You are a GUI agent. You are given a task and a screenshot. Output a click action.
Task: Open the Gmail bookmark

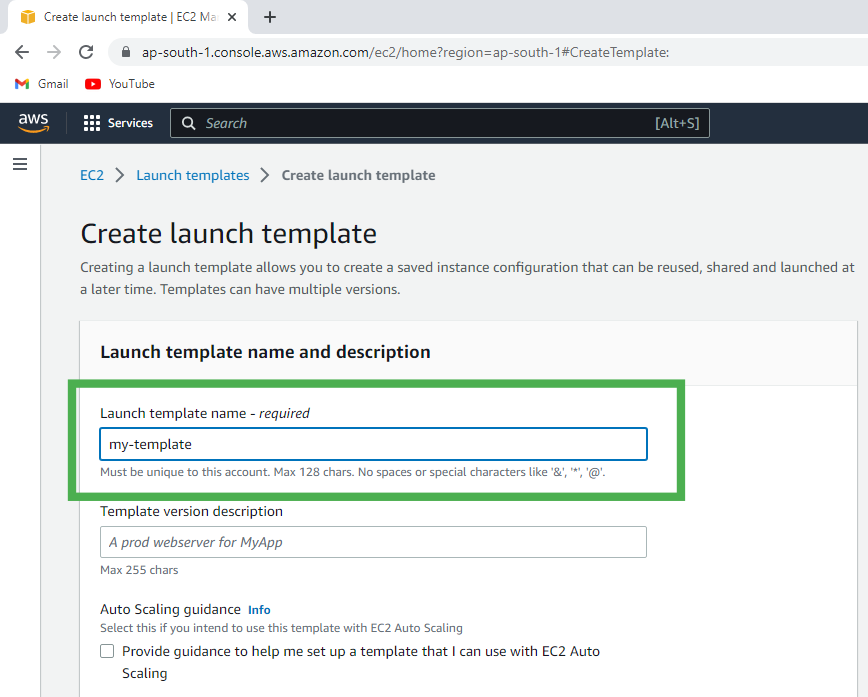[42, 84]
